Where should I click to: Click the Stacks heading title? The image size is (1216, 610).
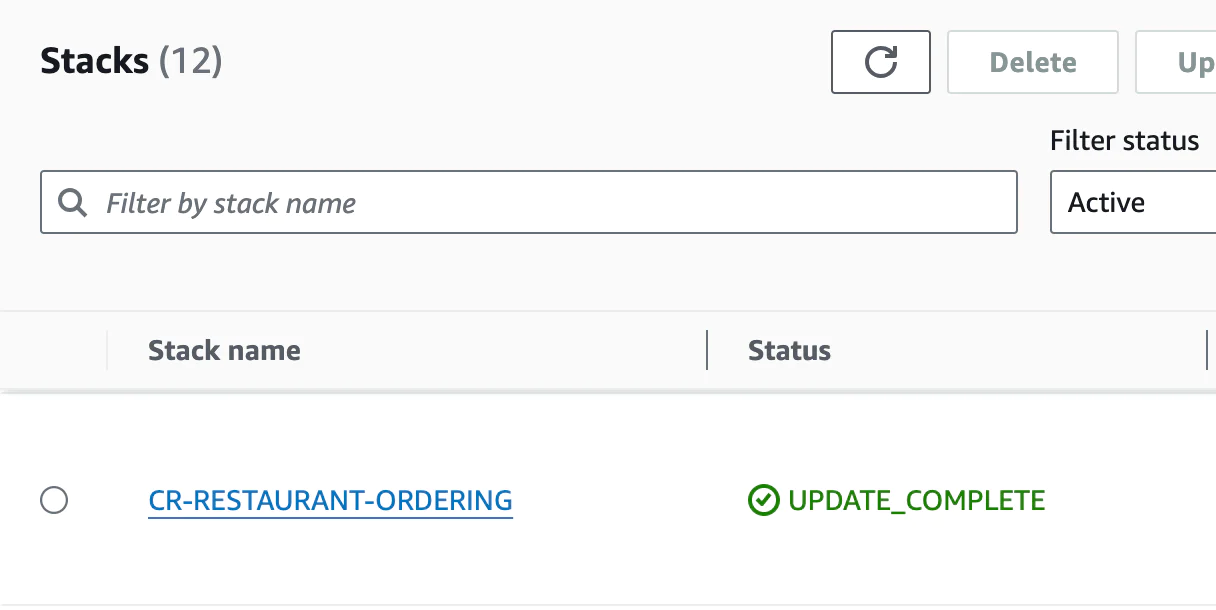[96, 62]
